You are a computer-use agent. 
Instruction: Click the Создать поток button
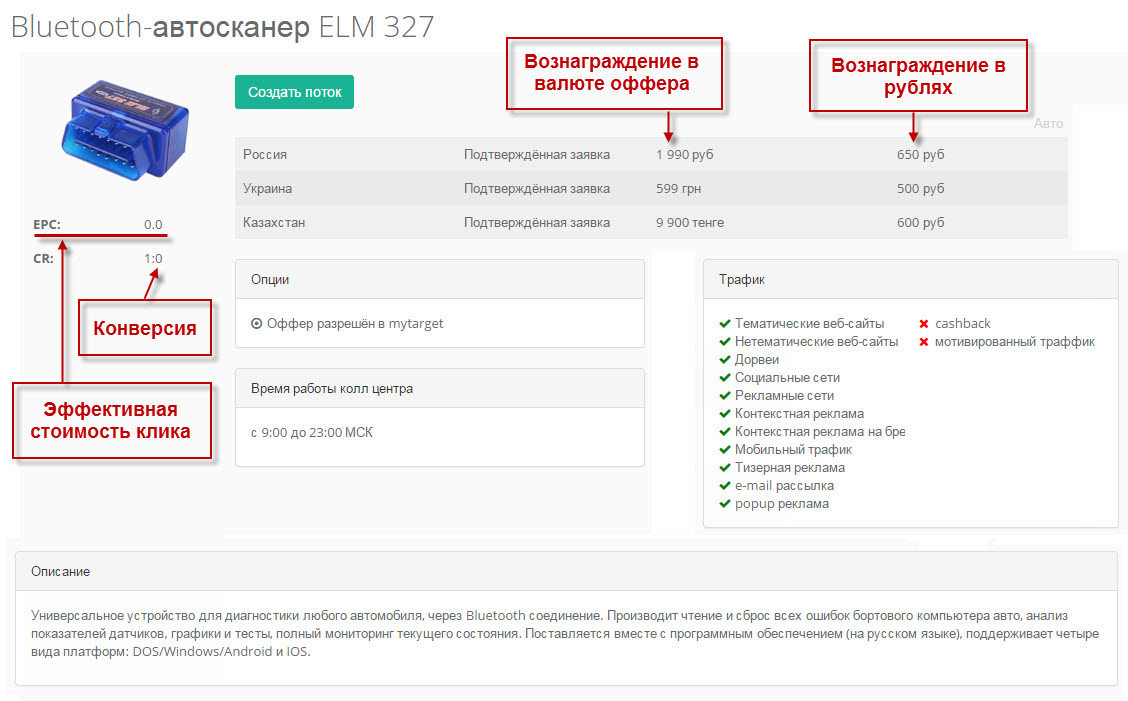(294, 92)
